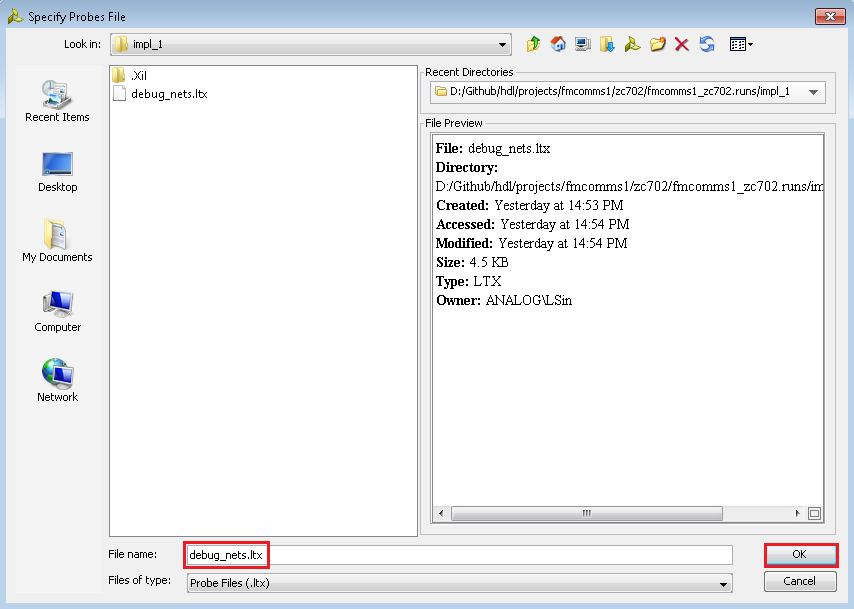Open the view mode menu dropdown
This screenshot has height=609, width=854.
[741, 44]
